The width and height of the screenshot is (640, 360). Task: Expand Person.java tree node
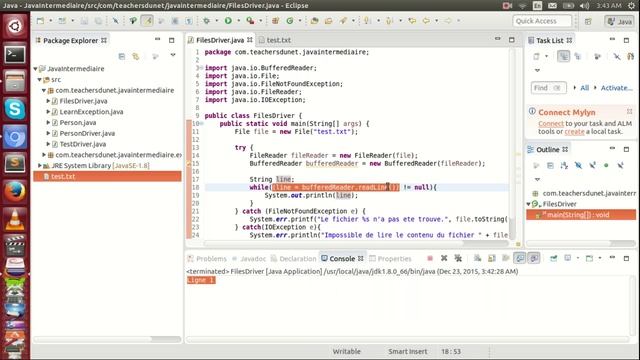pyautogui.click(x=48, y=122)
